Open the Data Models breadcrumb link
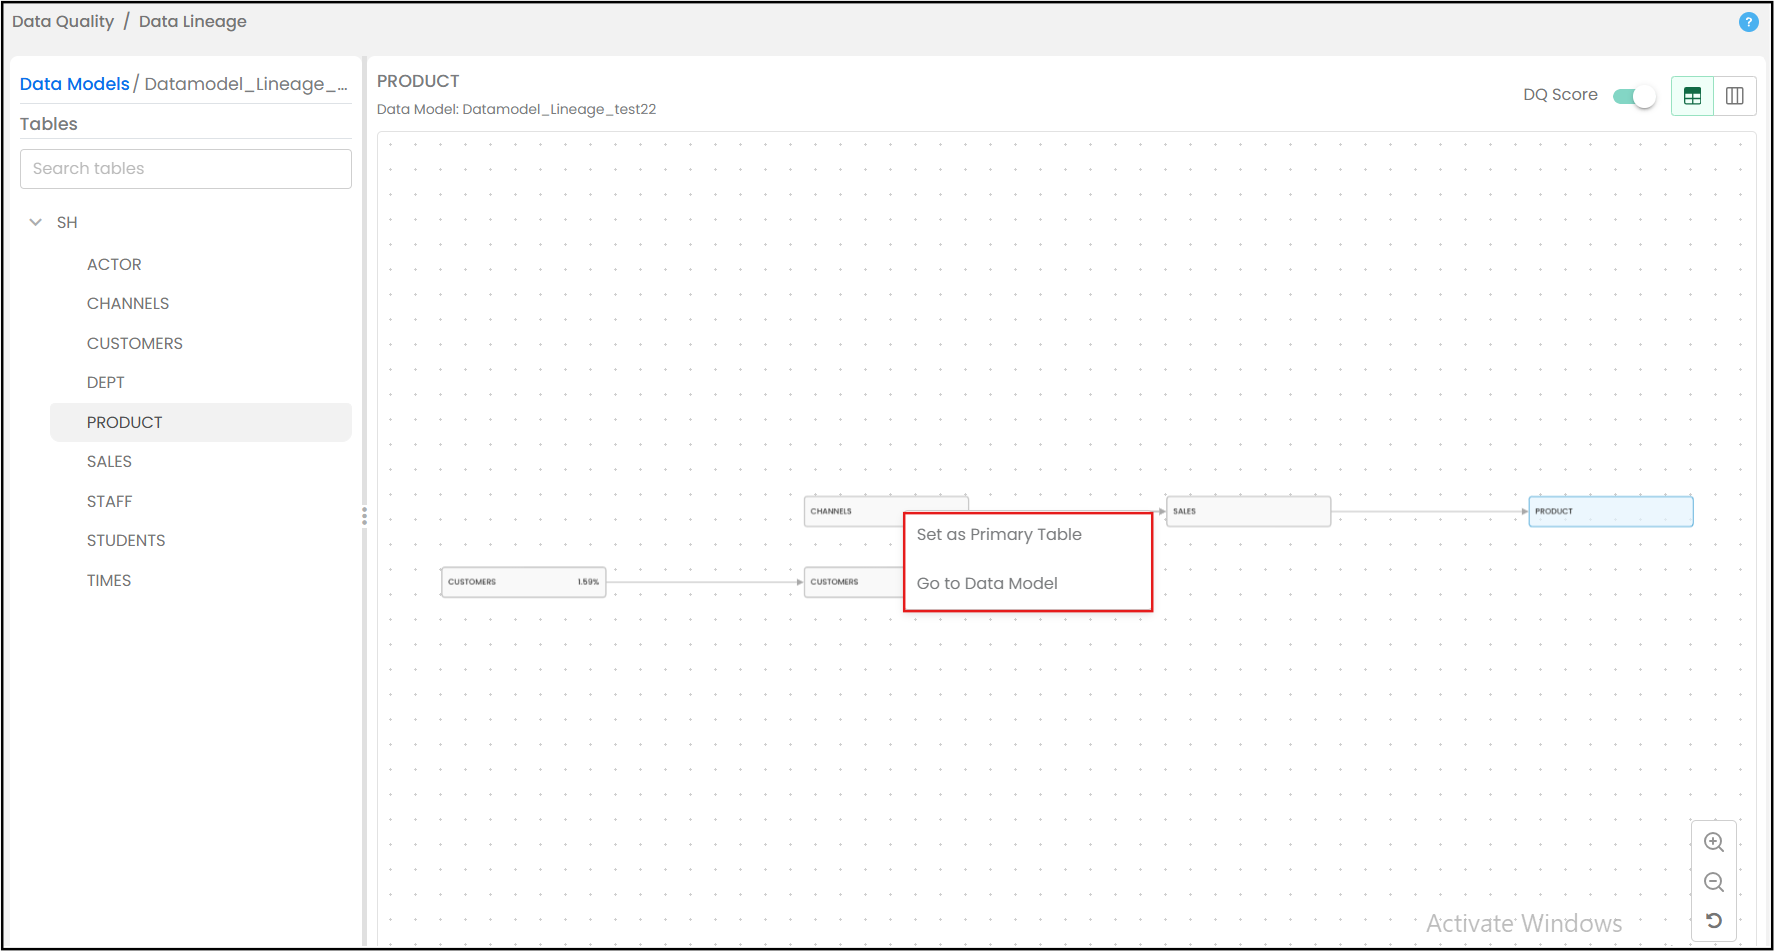 (x=75, y=84)
